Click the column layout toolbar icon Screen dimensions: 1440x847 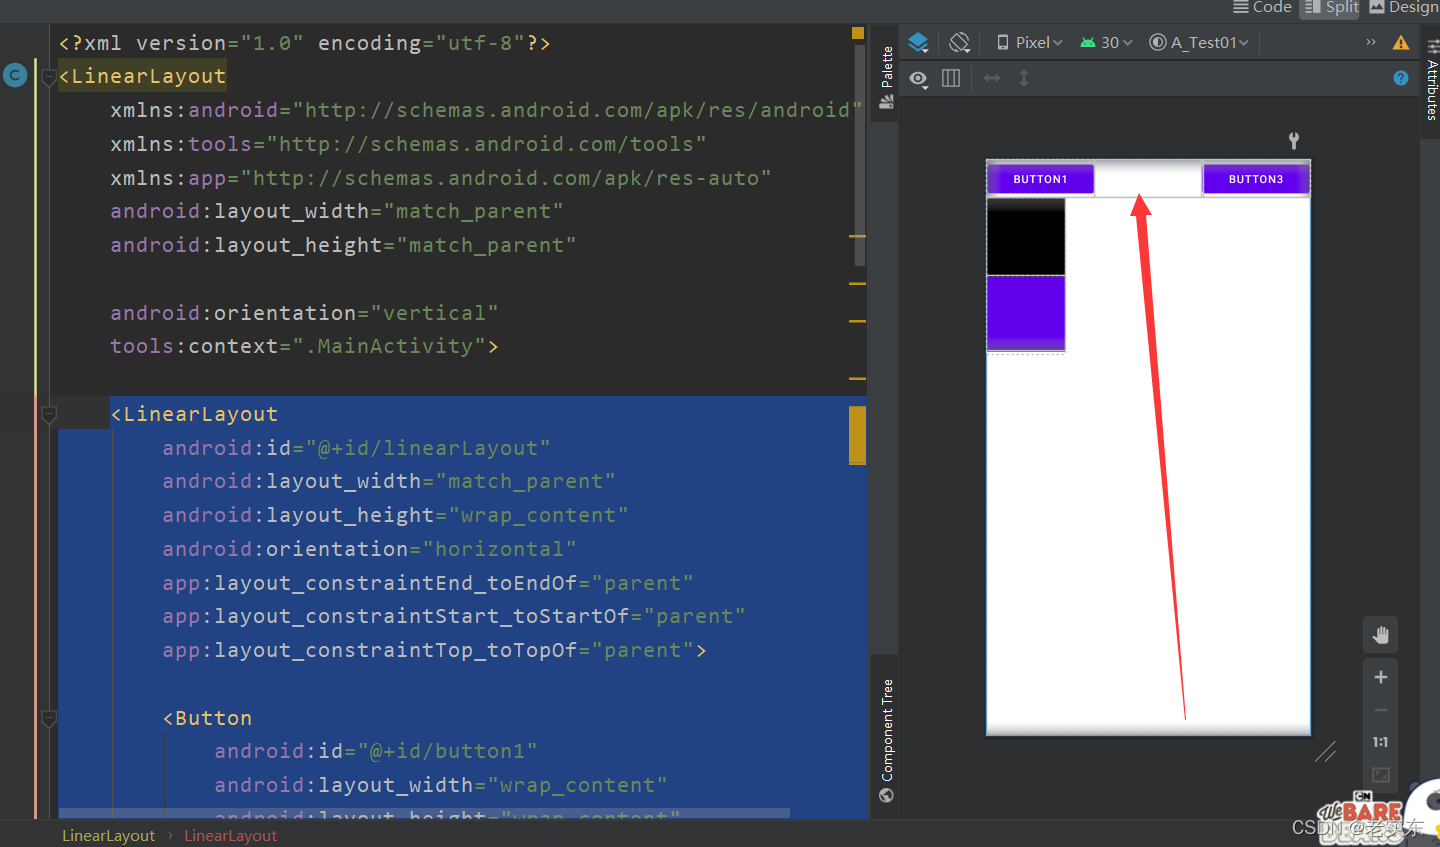[951, 78]
